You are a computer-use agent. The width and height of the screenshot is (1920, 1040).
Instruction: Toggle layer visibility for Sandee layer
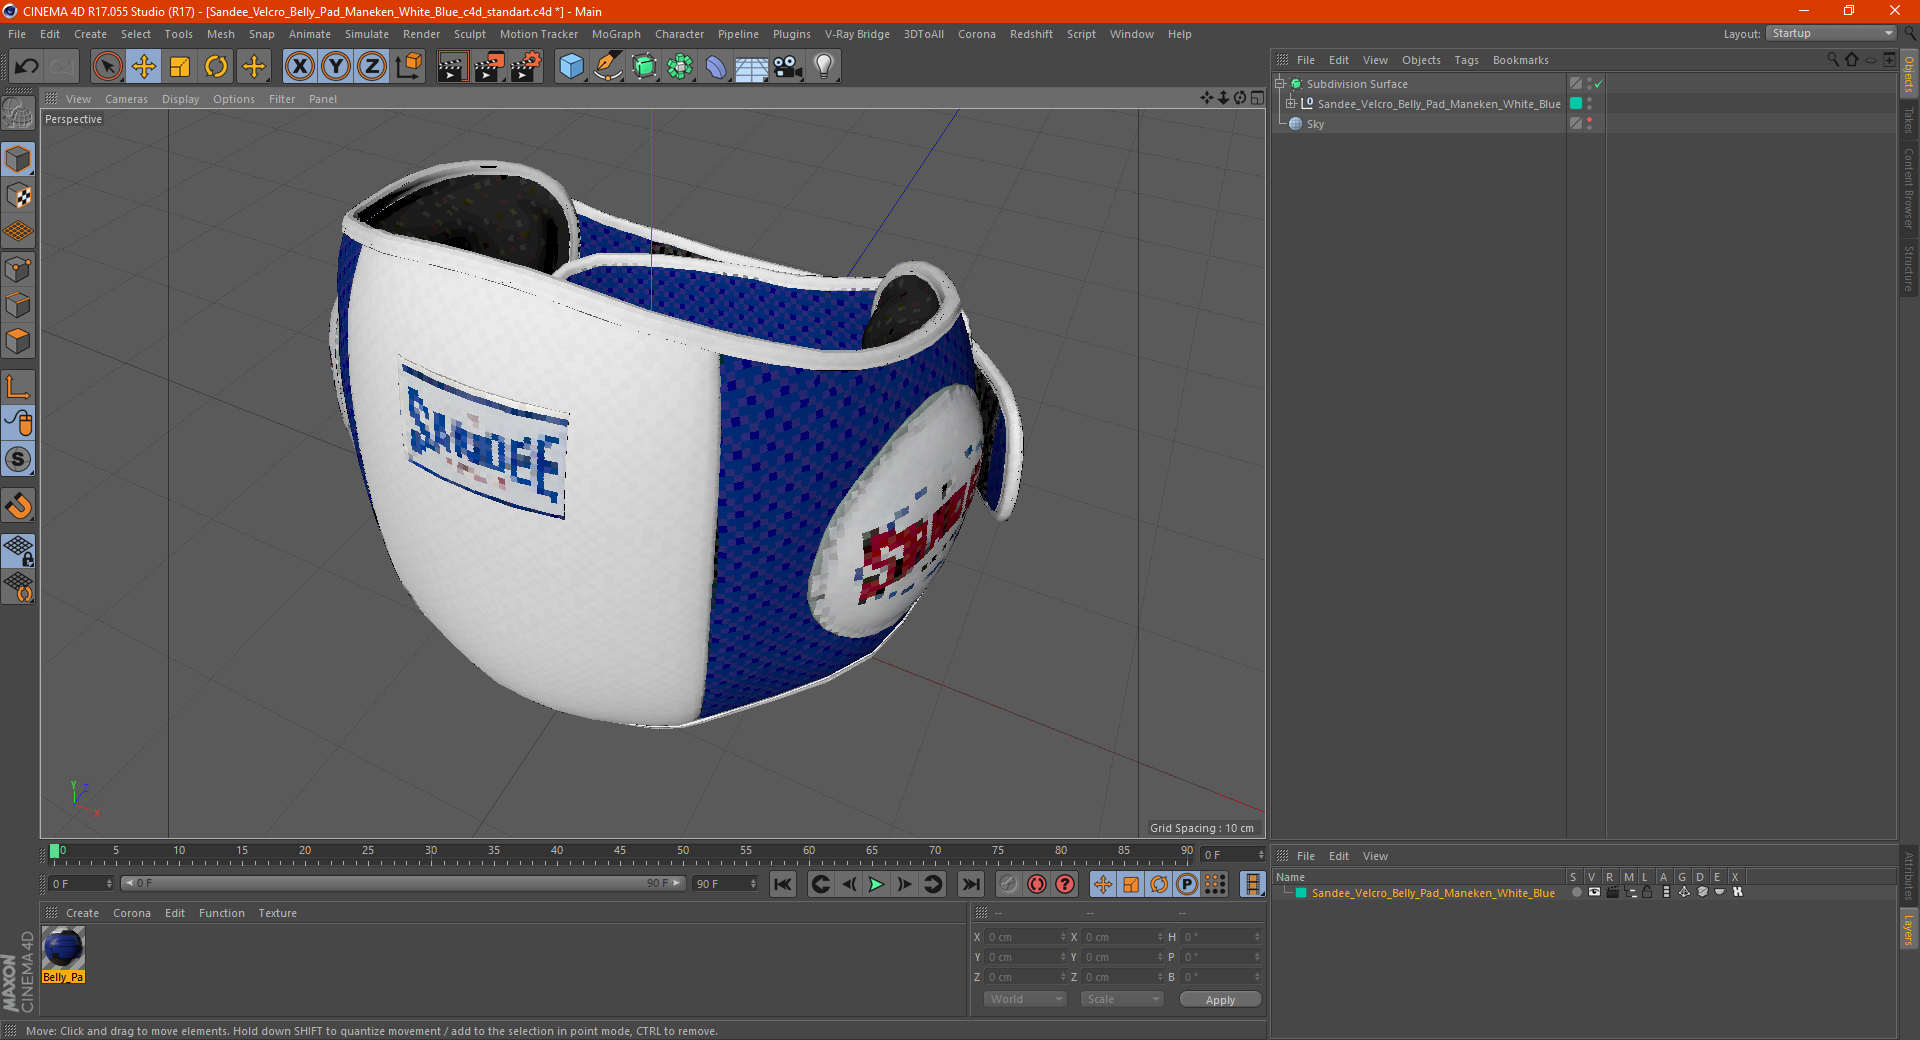1593,892
